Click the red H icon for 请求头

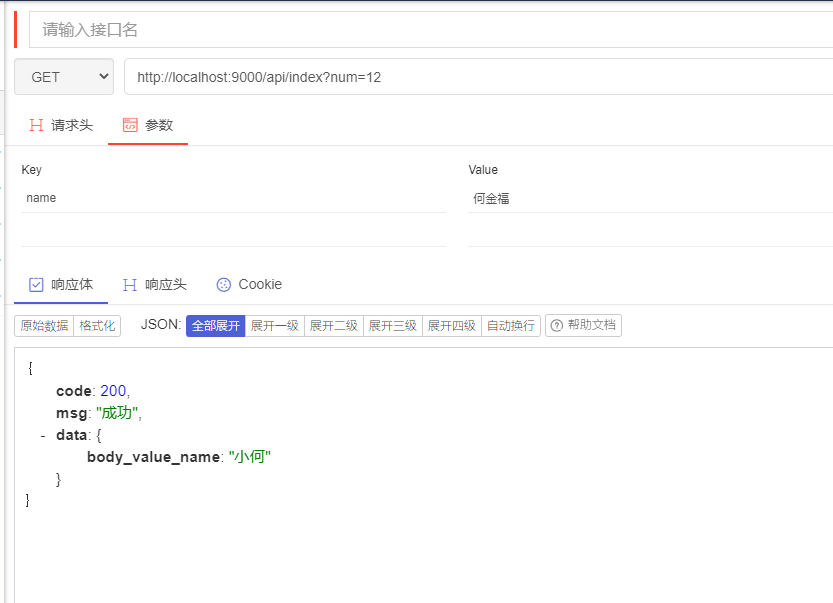(36, 125)
